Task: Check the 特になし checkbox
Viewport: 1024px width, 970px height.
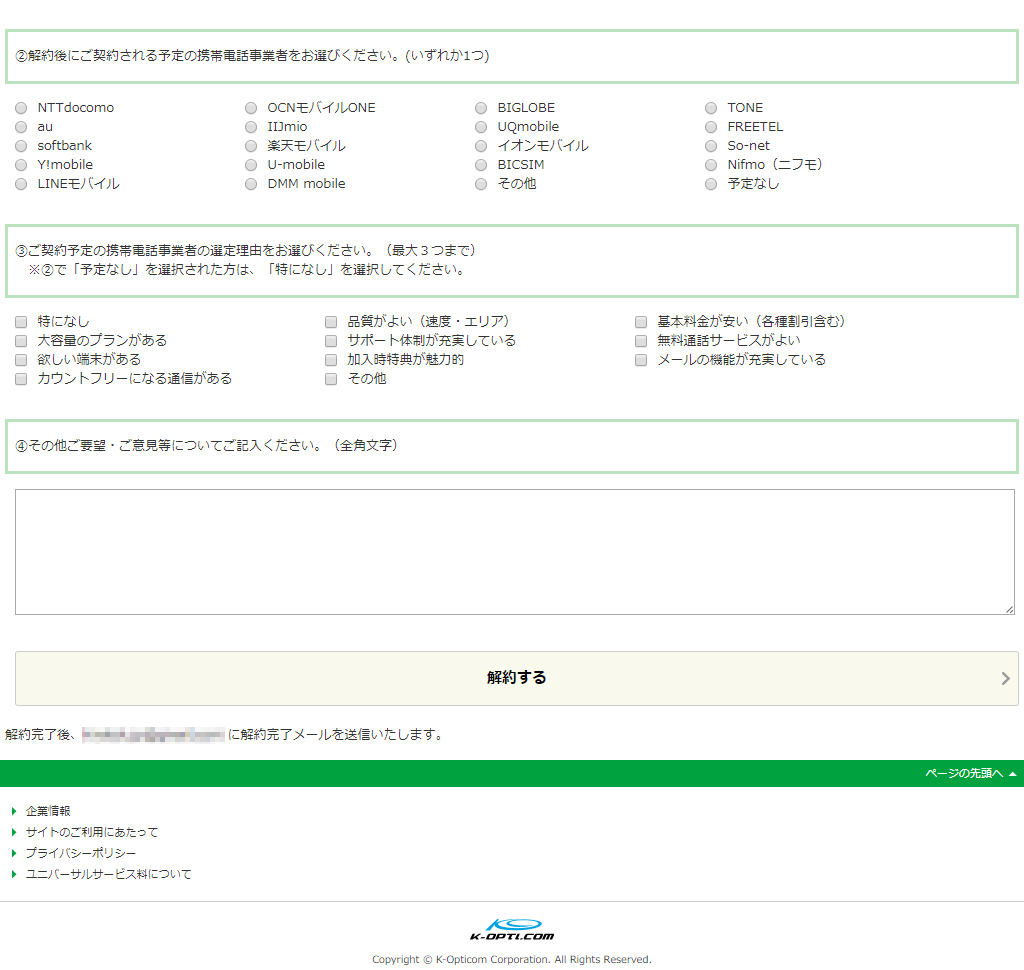Action: (x=22, y=321)
